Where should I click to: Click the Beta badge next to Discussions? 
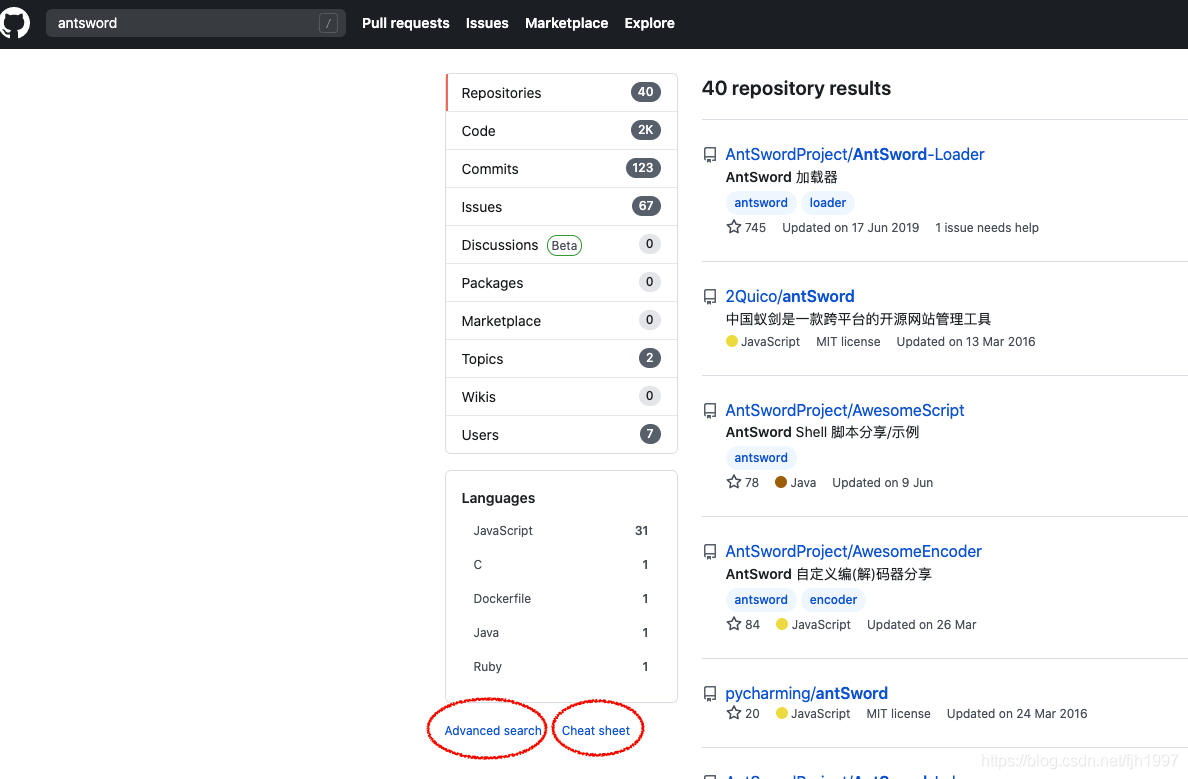coord(564,246)
